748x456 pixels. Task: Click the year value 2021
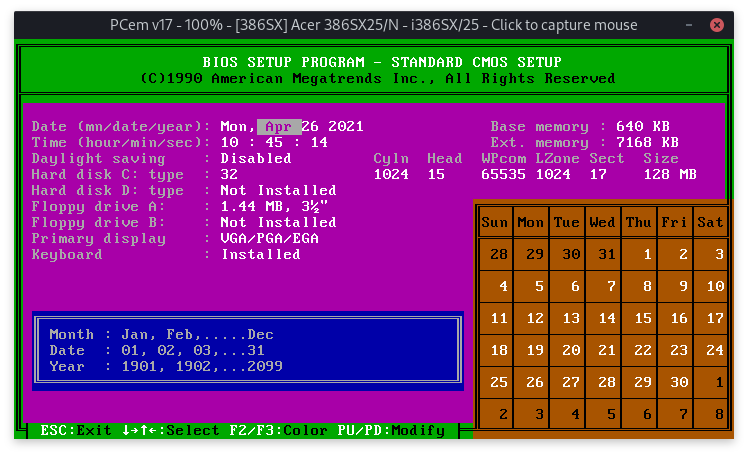pos(346,126)
